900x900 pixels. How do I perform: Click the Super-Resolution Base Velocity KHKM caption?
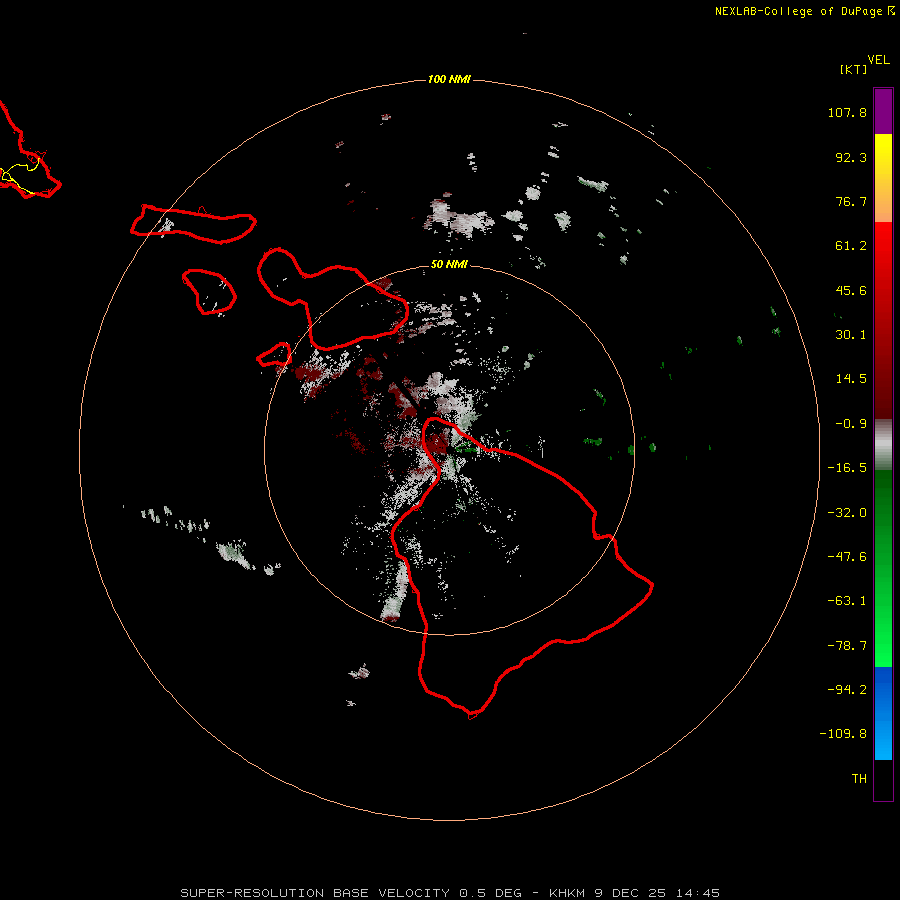tap(450, 893)
